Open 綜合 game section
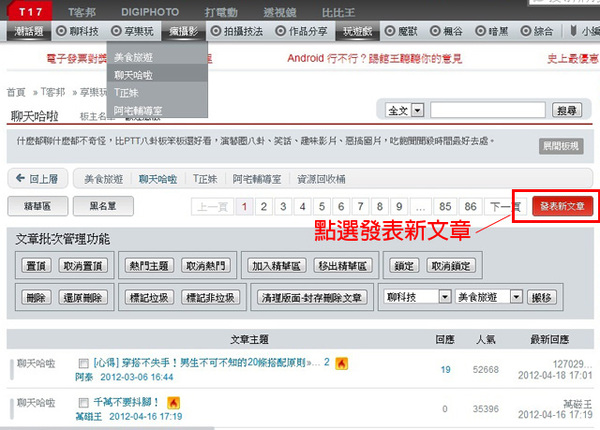Screen dimensions: 600x430 click(537, 31)
